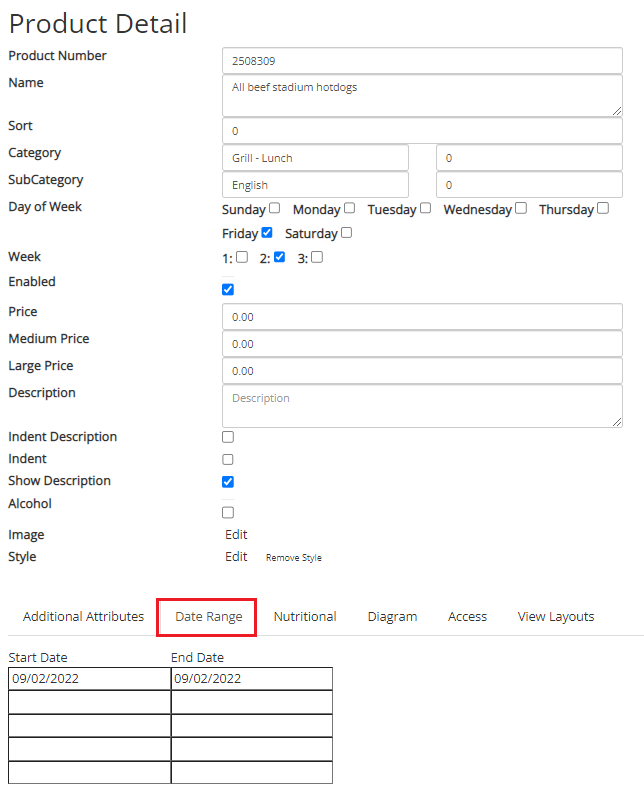This screenshot has height=788, width=644.
Task: Uncheck the Friday day checkbox
Action: (x=267, y=232)
